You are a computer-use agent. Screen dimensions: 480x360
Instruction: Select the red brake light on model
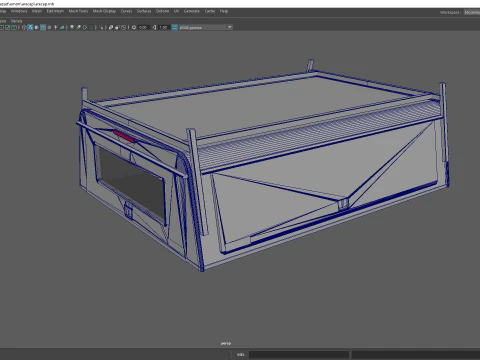[124, 136]
